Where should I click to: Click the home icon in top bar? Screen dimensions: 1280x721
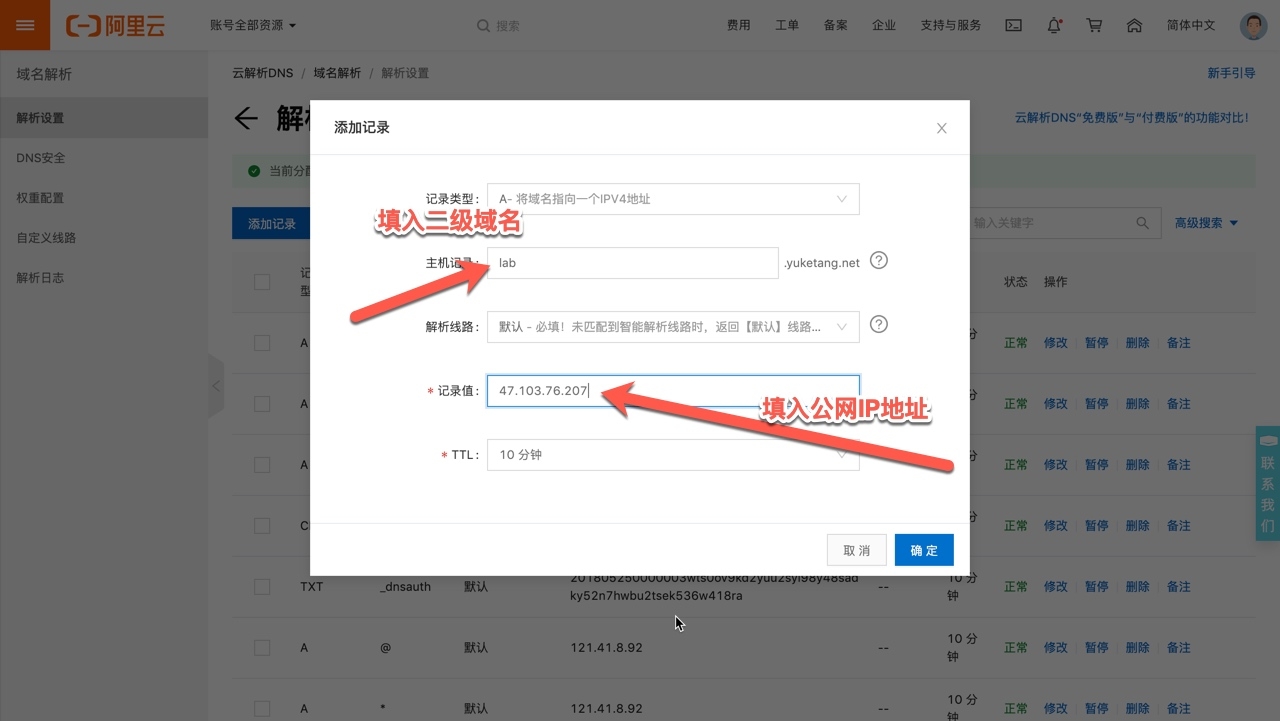pos(1134,25)
